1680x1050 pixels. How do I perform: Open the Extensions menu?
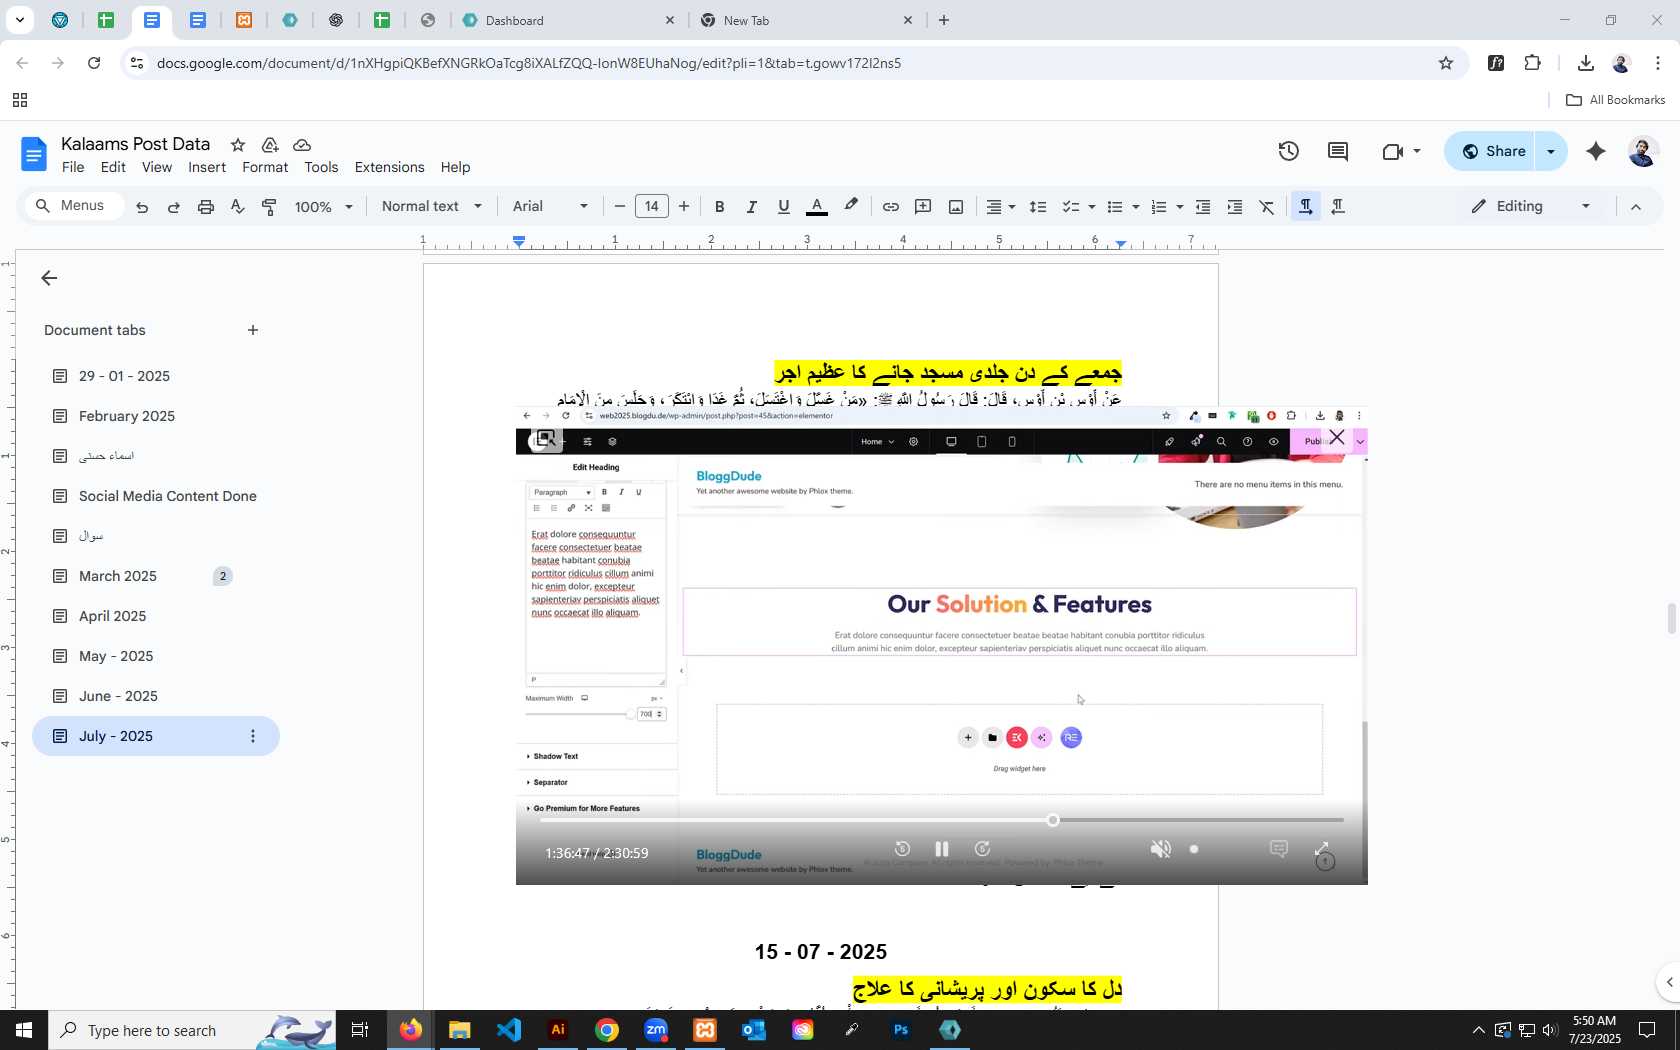pos(389,167)
